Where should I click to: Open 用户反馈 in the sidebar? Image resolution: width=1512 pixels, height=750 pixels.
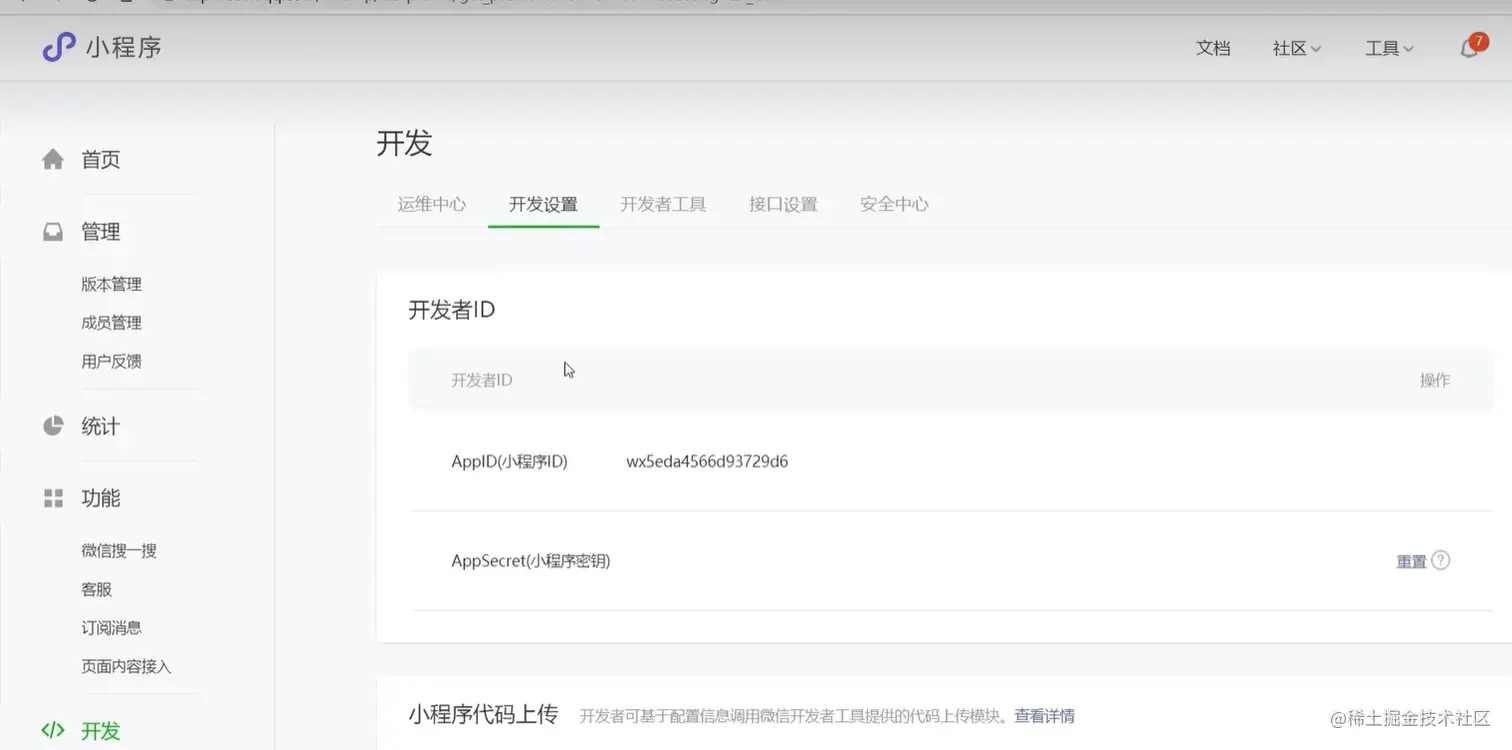[x=112, y=361]
